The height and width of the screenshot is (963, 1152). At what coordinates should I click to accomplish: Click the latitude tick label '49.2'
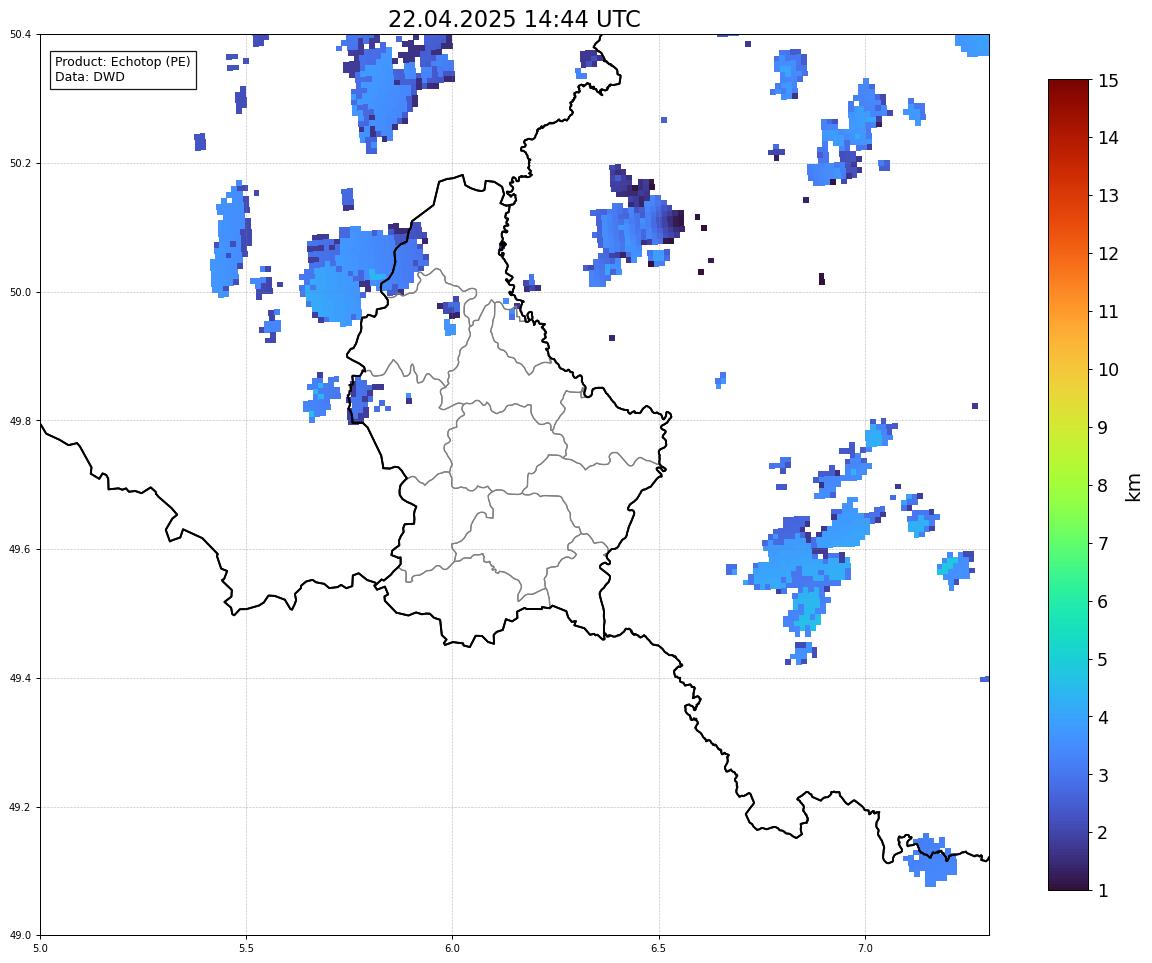coord(21,807)
